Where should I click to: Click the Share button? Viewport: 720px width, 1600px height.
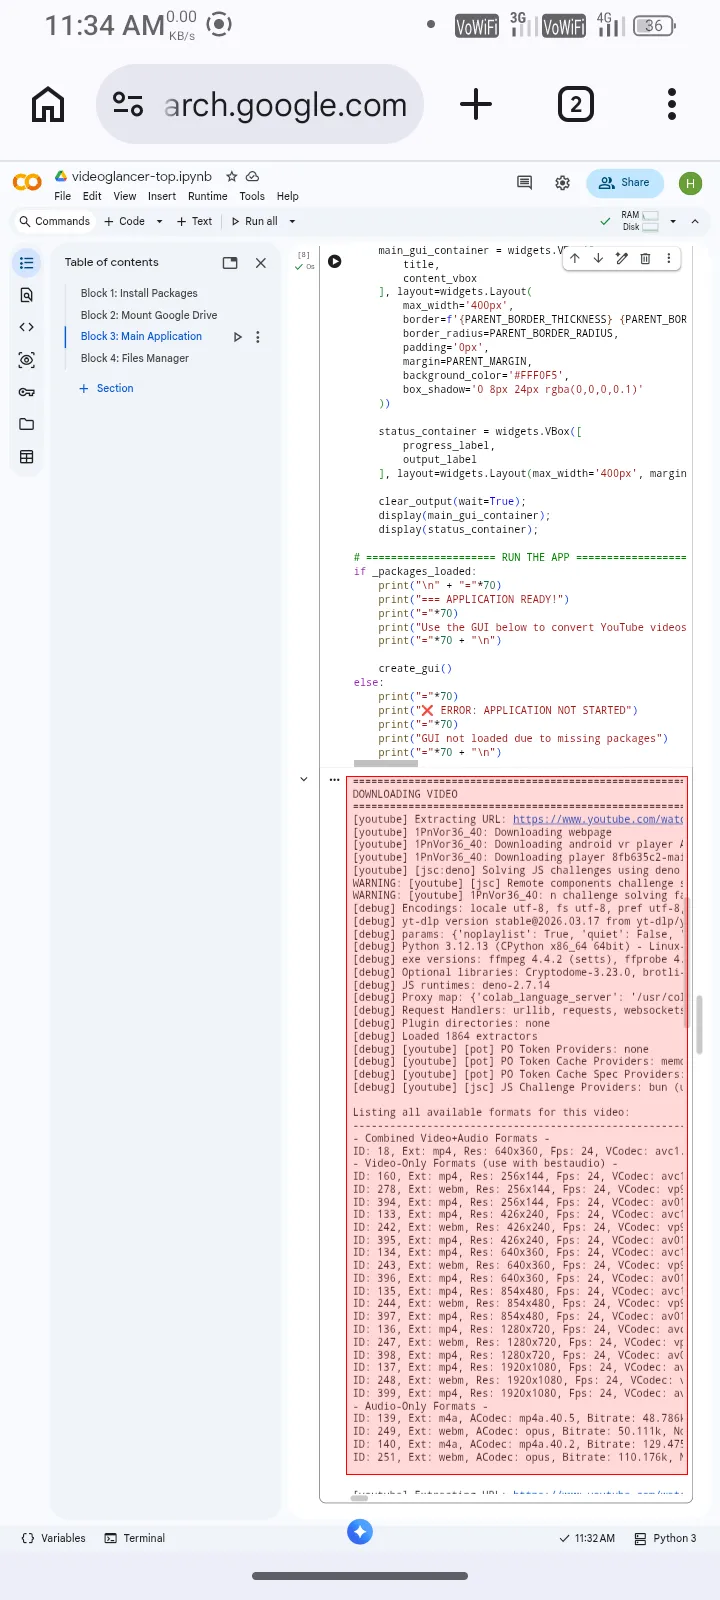click(x=624, y=183)
